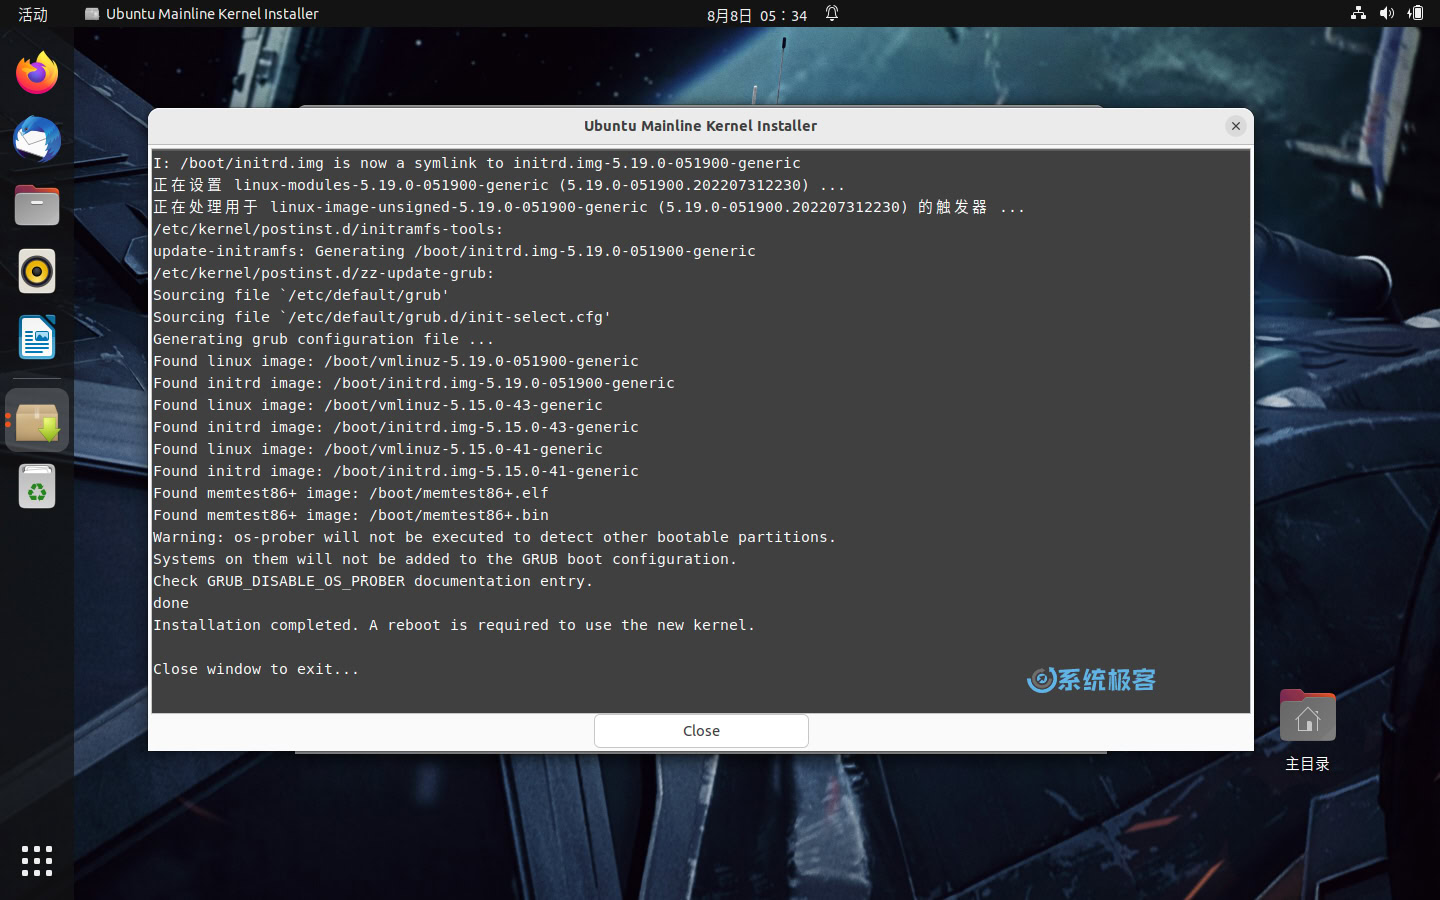Open the battery indicator in top bar
This screenshot has height=900, width=1440.
point(1415,14)
